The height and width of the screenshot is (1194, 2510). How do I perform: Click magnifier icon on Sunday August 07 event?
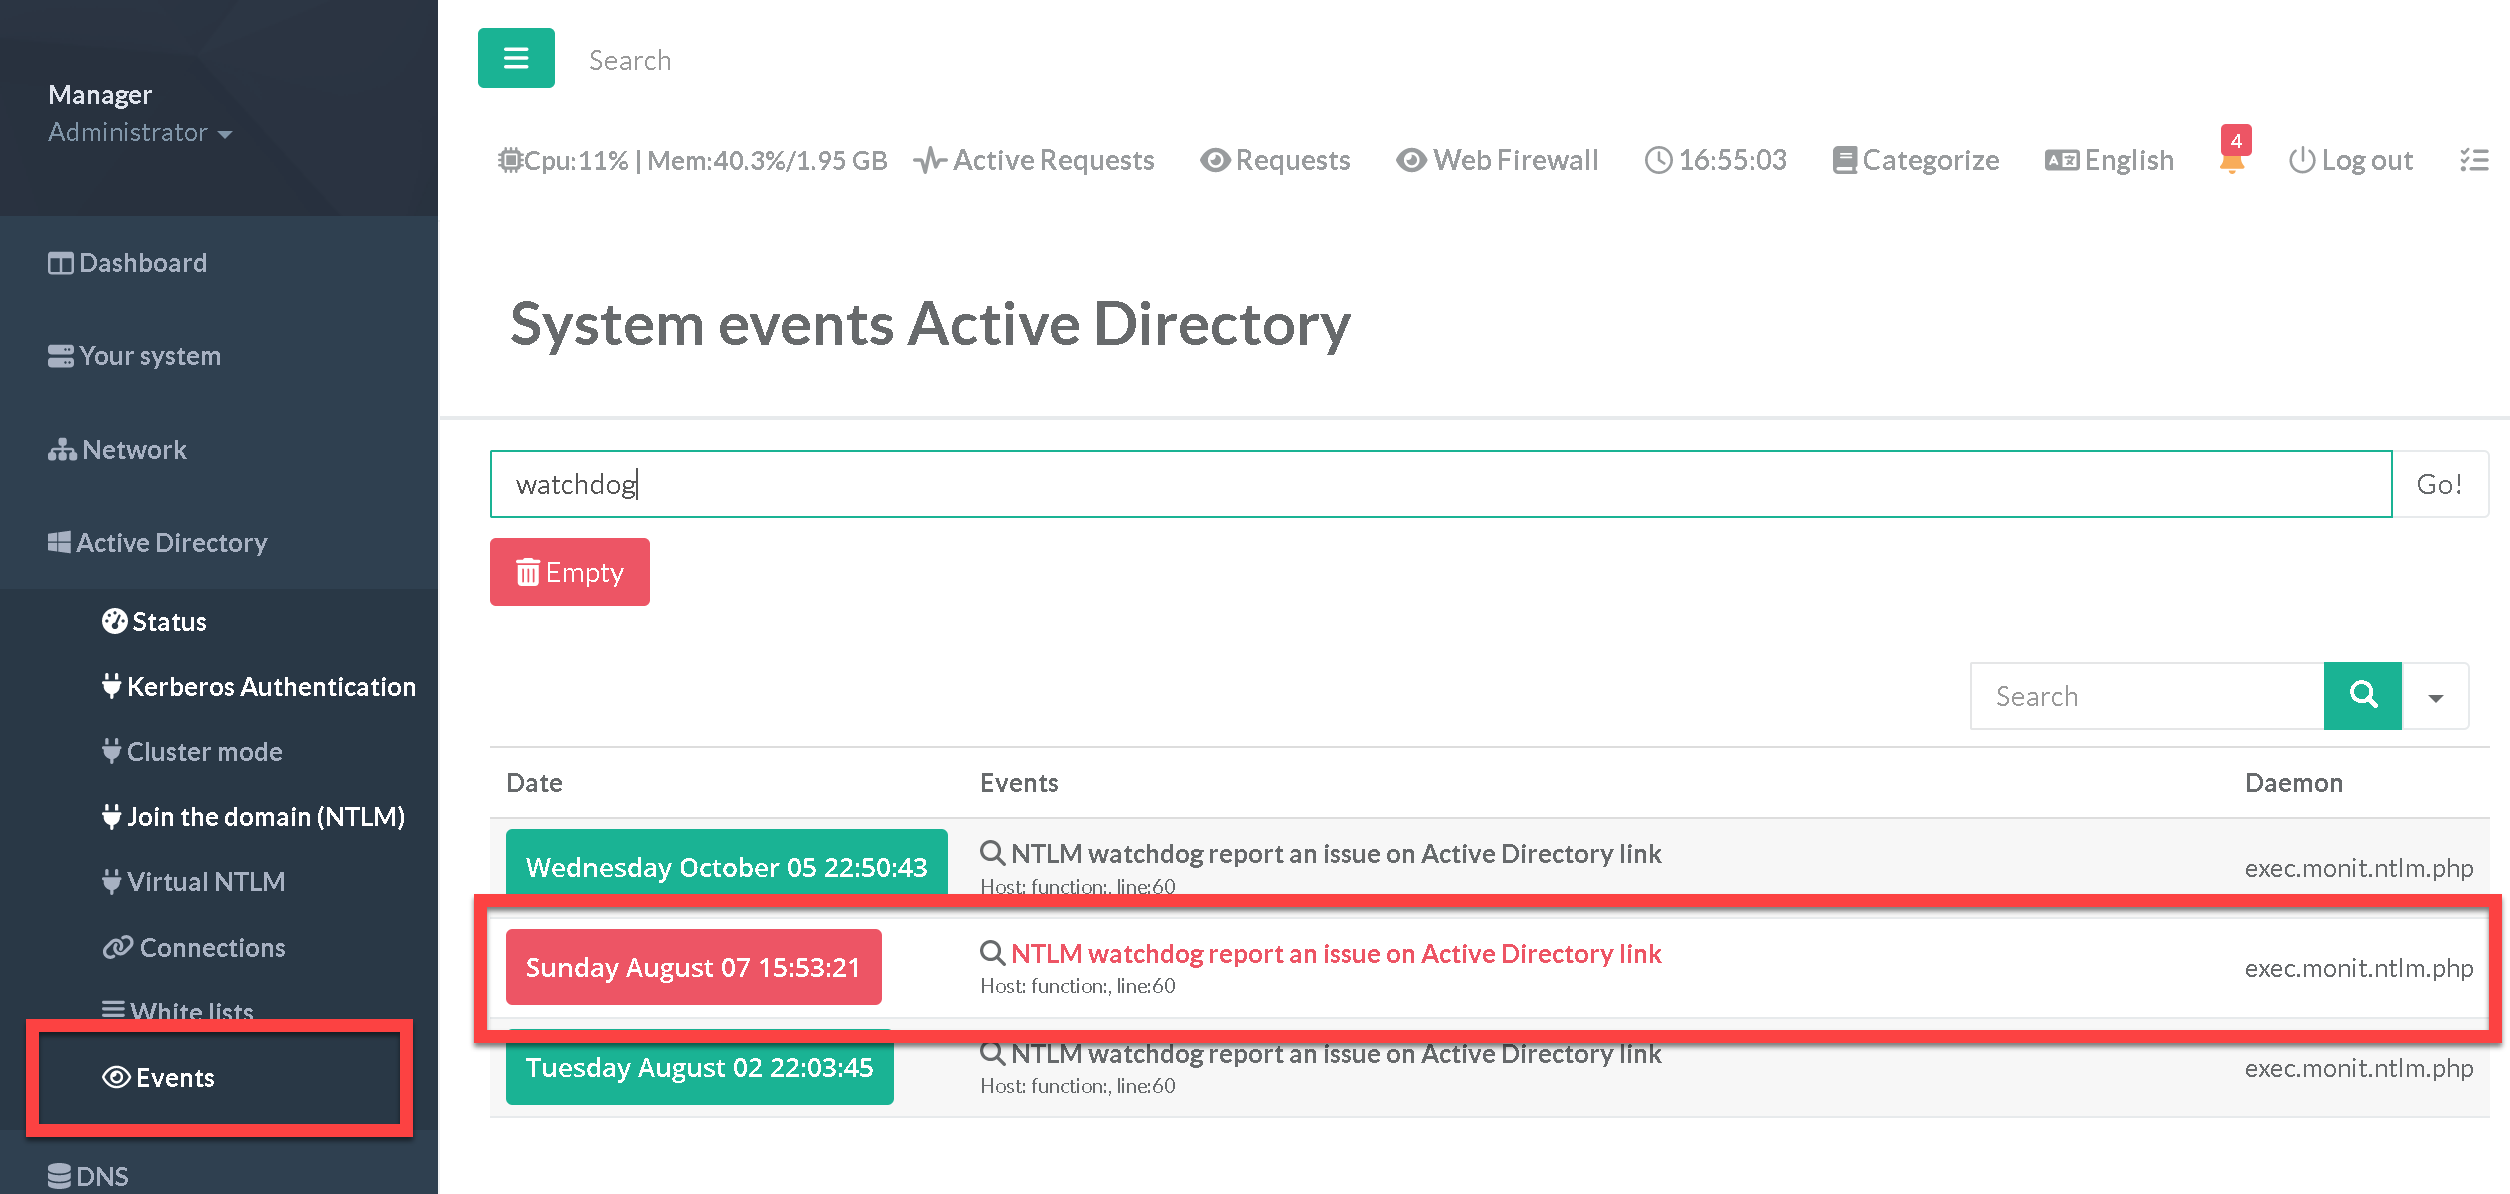pos(992,953)
